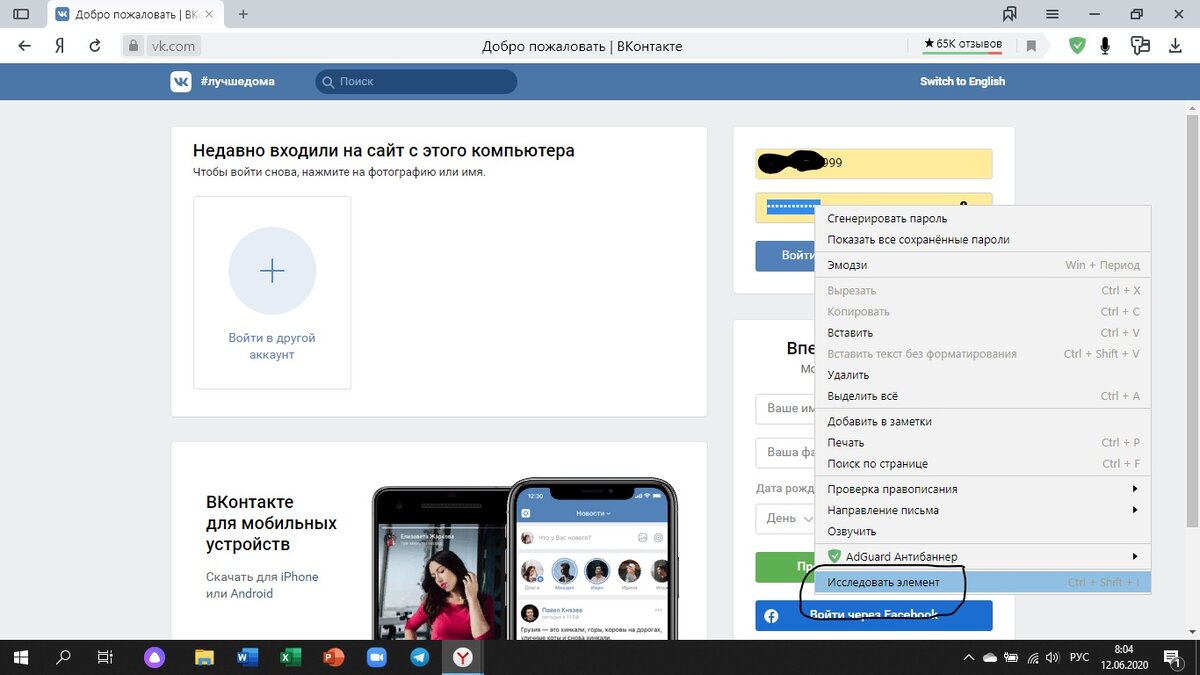The height and width of the screenshot is (675, 1200).
Task: Open Windows taskbar search
Action: pyautogui.click(x=63, y=657)
